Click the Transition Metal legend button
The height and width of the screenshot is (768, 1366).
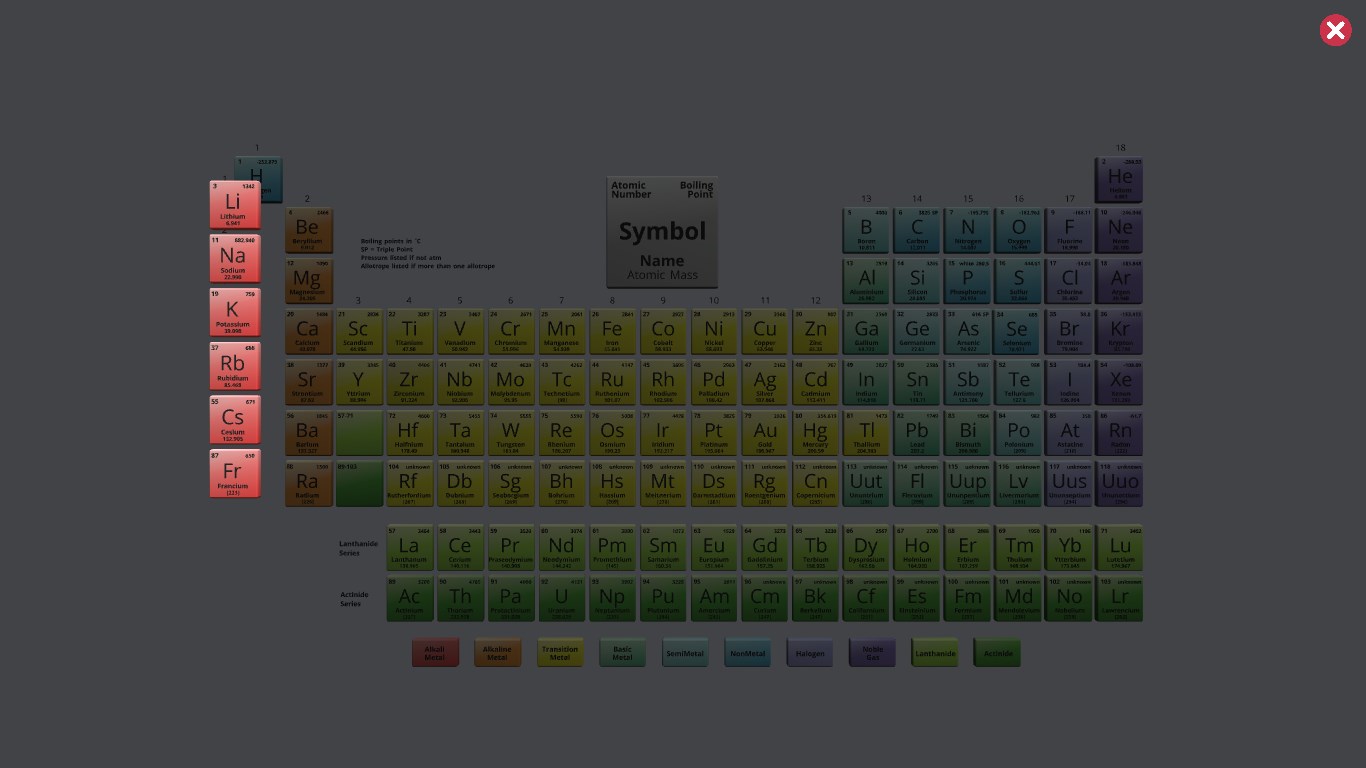(x=560, y=653)
